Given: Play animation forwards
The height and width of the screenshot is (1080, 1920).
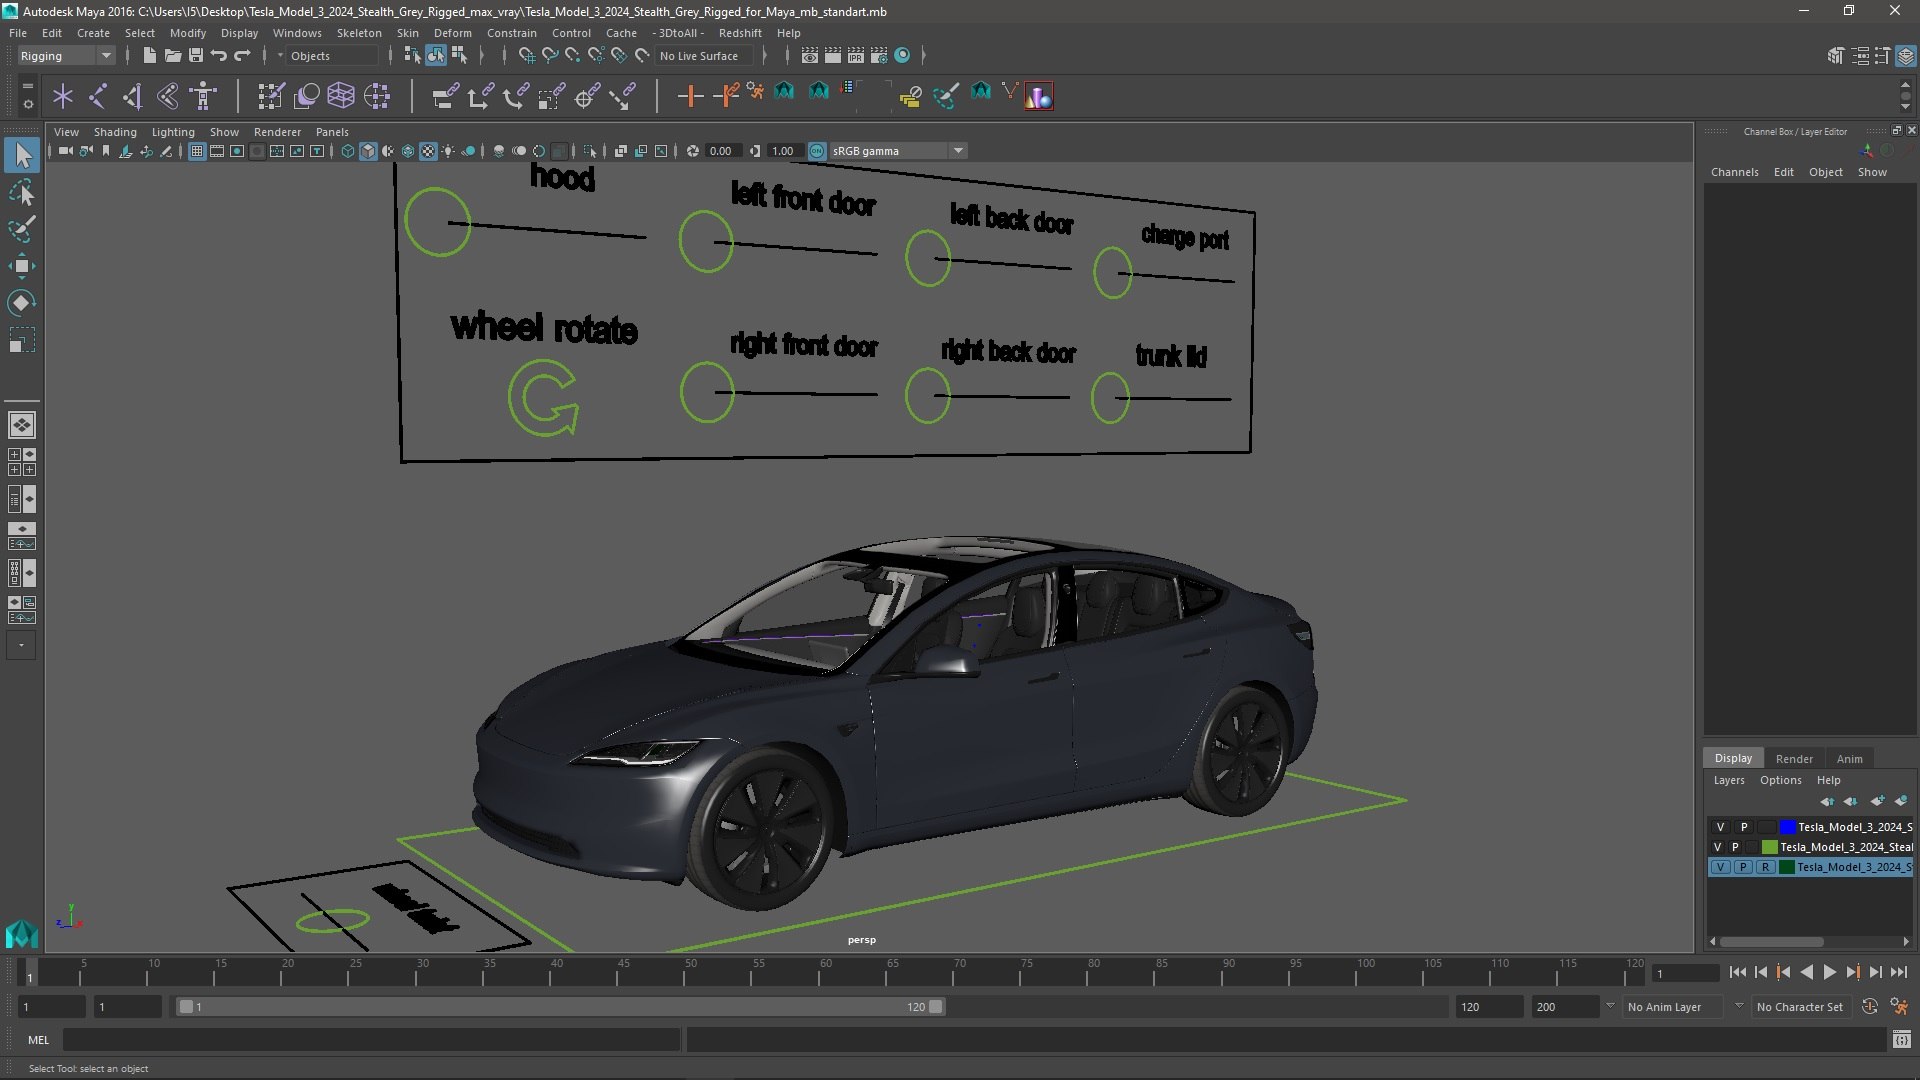Looking at the screenshot, I should click(1830, 972).
